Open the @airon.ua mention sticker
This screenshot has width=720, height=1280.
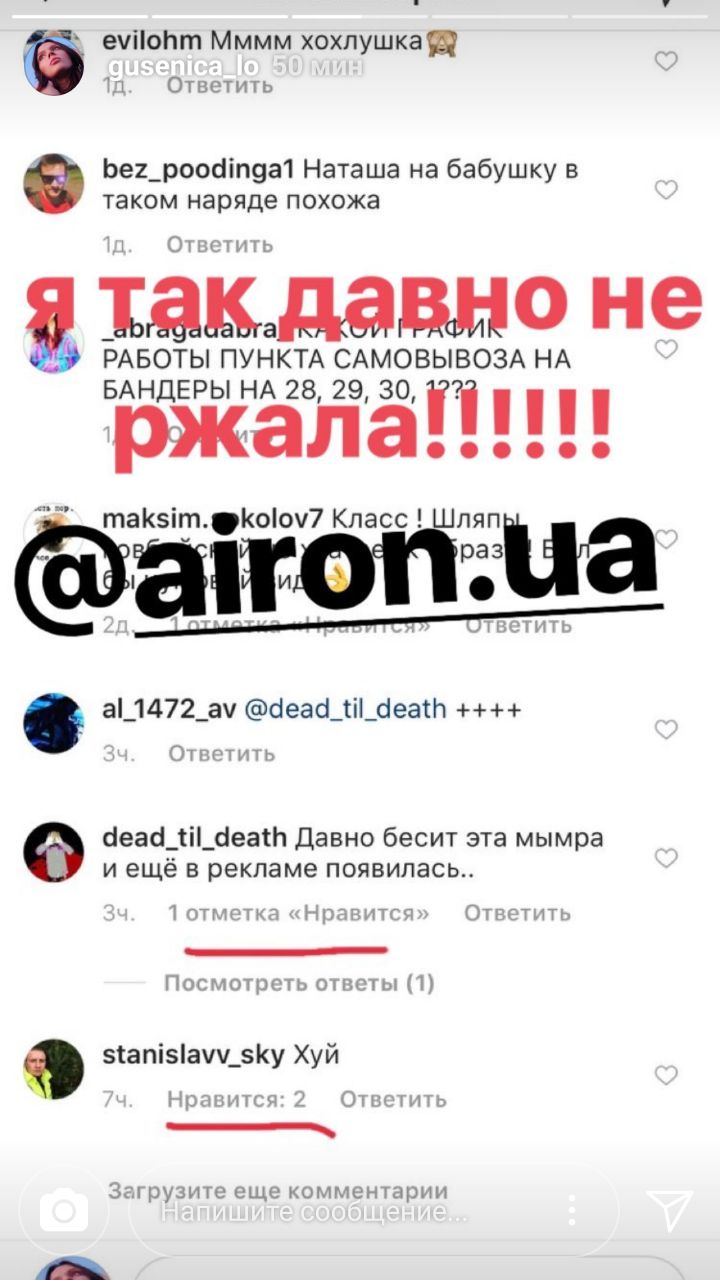coord(336,572)
